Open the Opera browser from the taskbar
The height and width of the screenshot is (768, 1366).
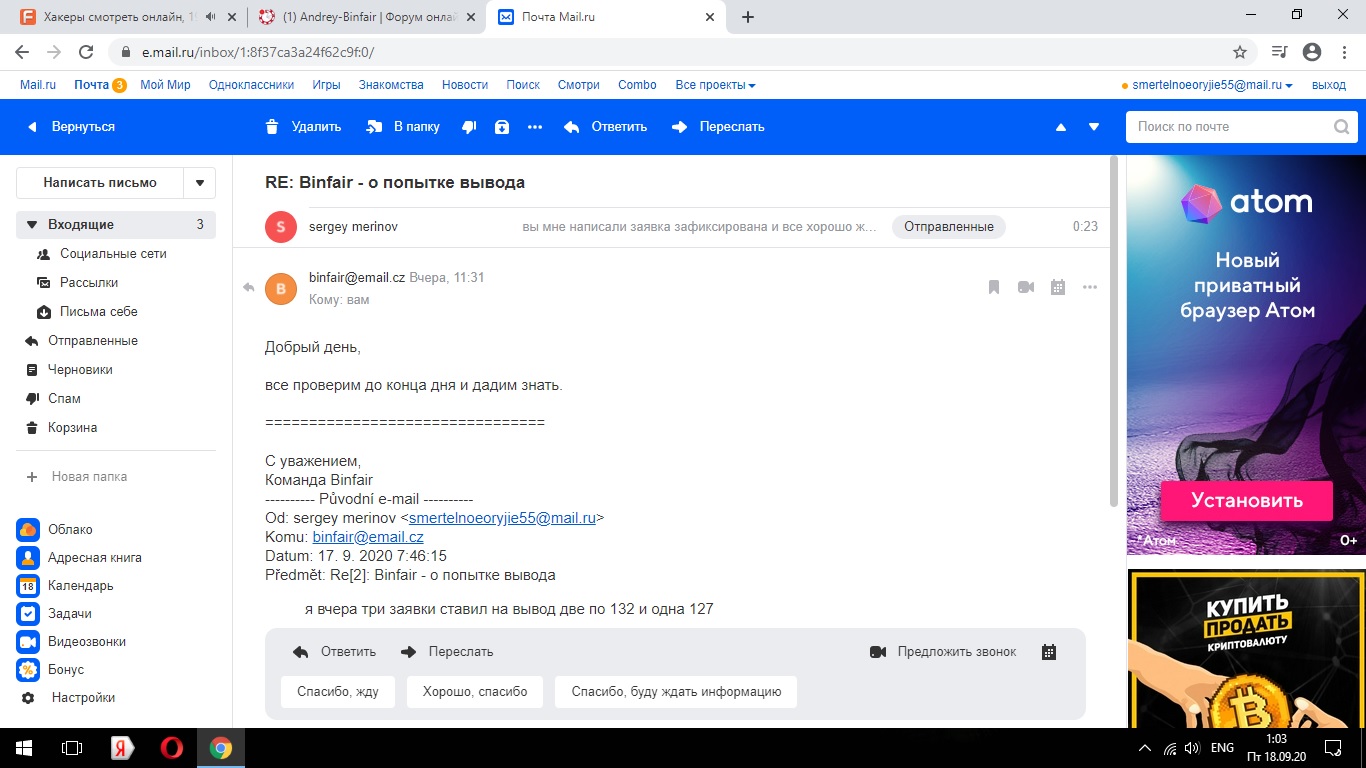coord(171,748)
